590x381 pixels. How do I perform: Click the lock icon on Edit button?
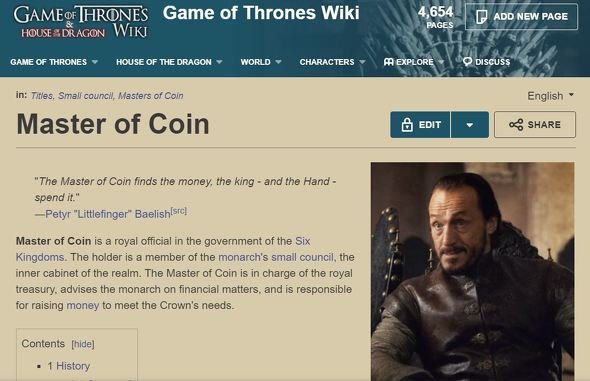coord(407,124)
